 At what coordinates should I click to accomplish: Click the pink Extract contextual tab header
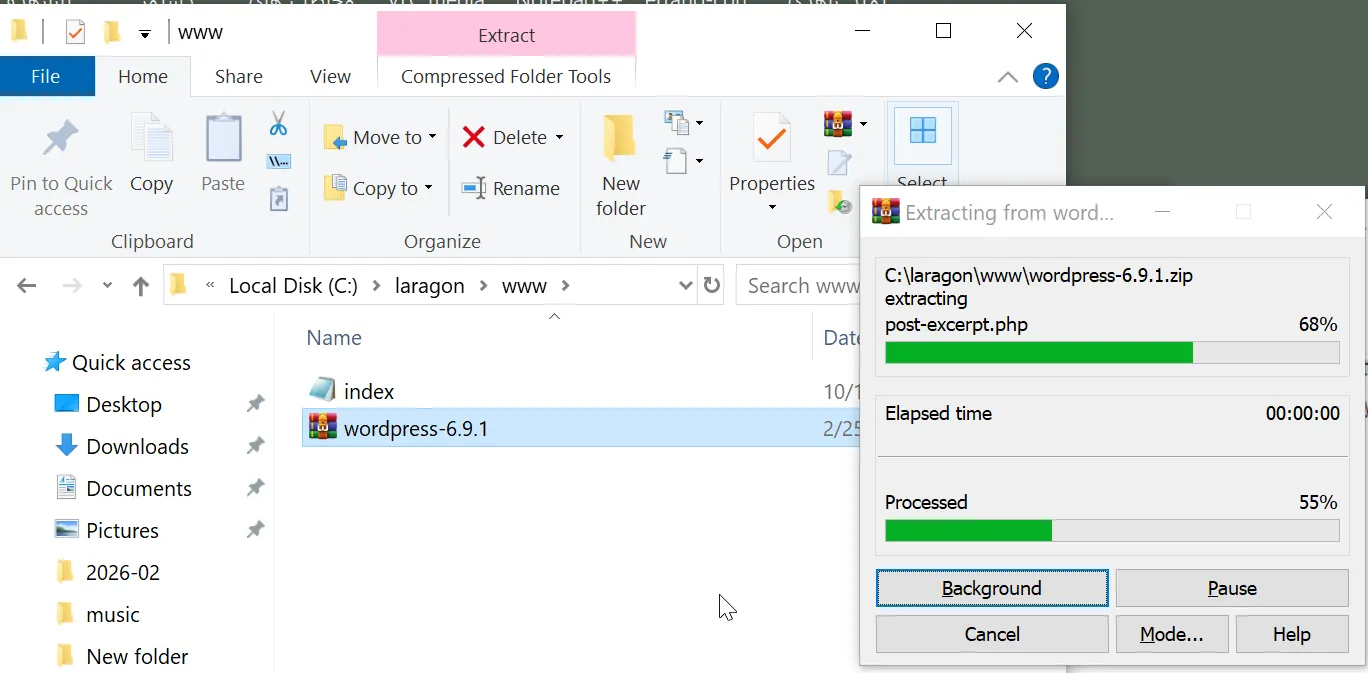point(506,35)
